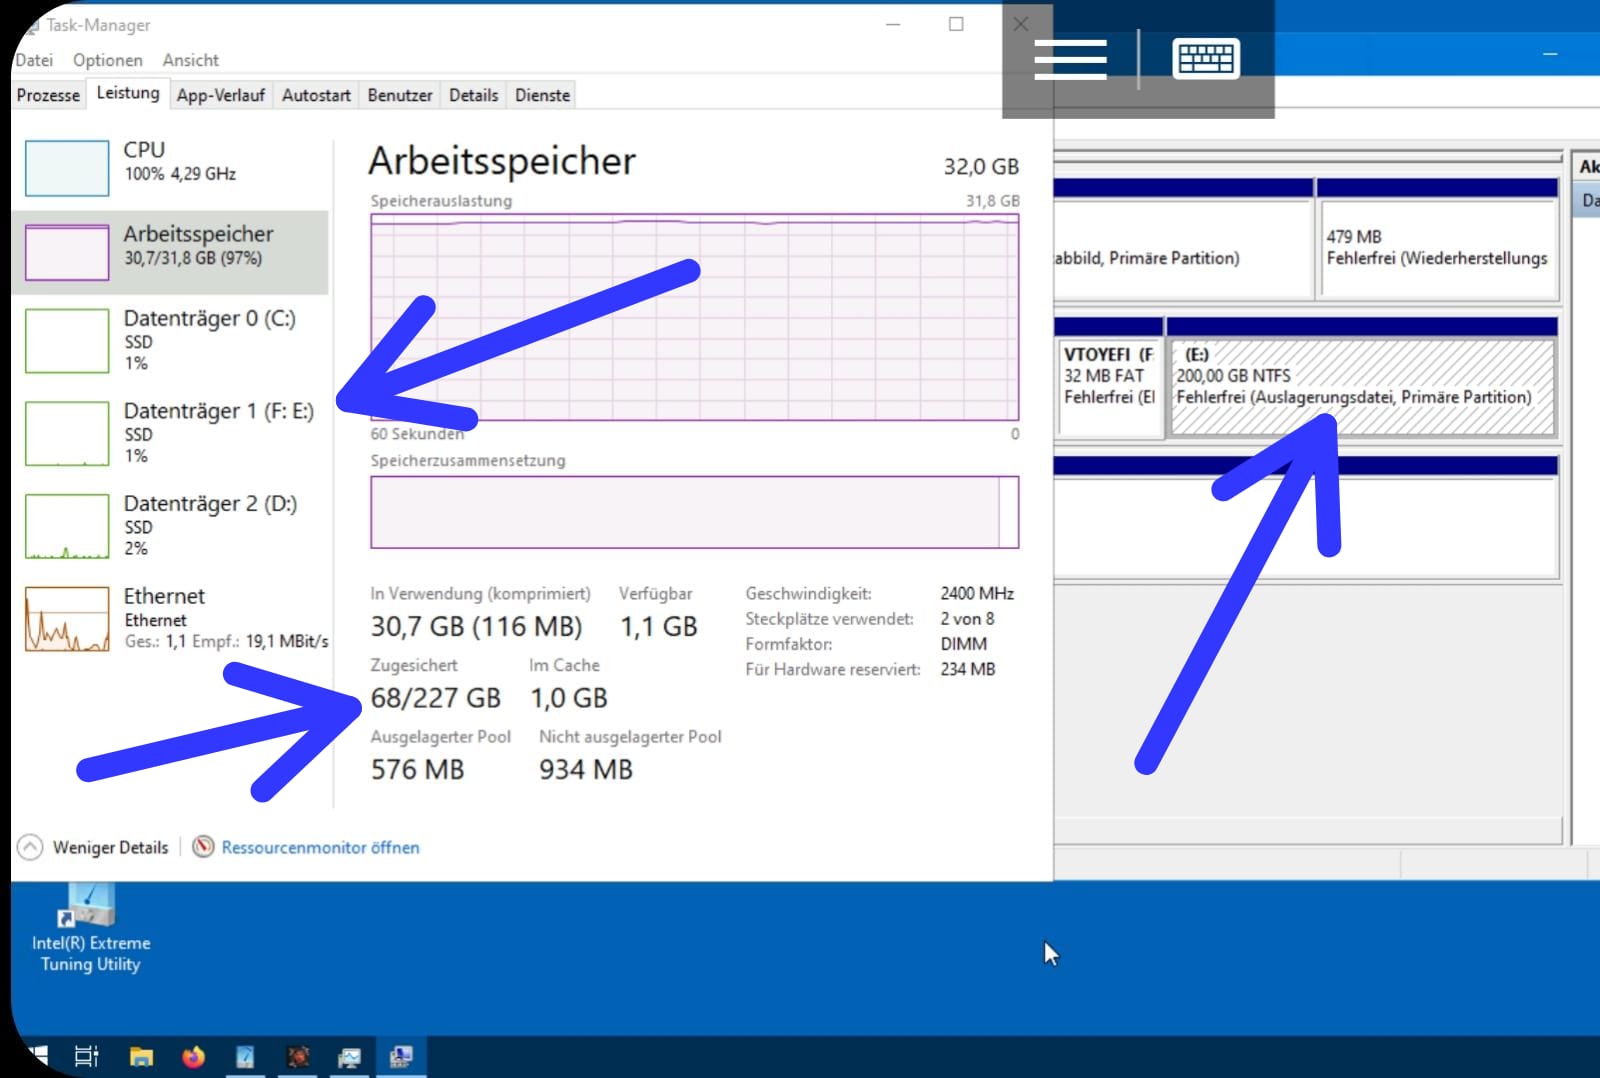Switch to the Prozesse tab
The height and width of the screenshot is (1078, 1600).
click(48, 95)
